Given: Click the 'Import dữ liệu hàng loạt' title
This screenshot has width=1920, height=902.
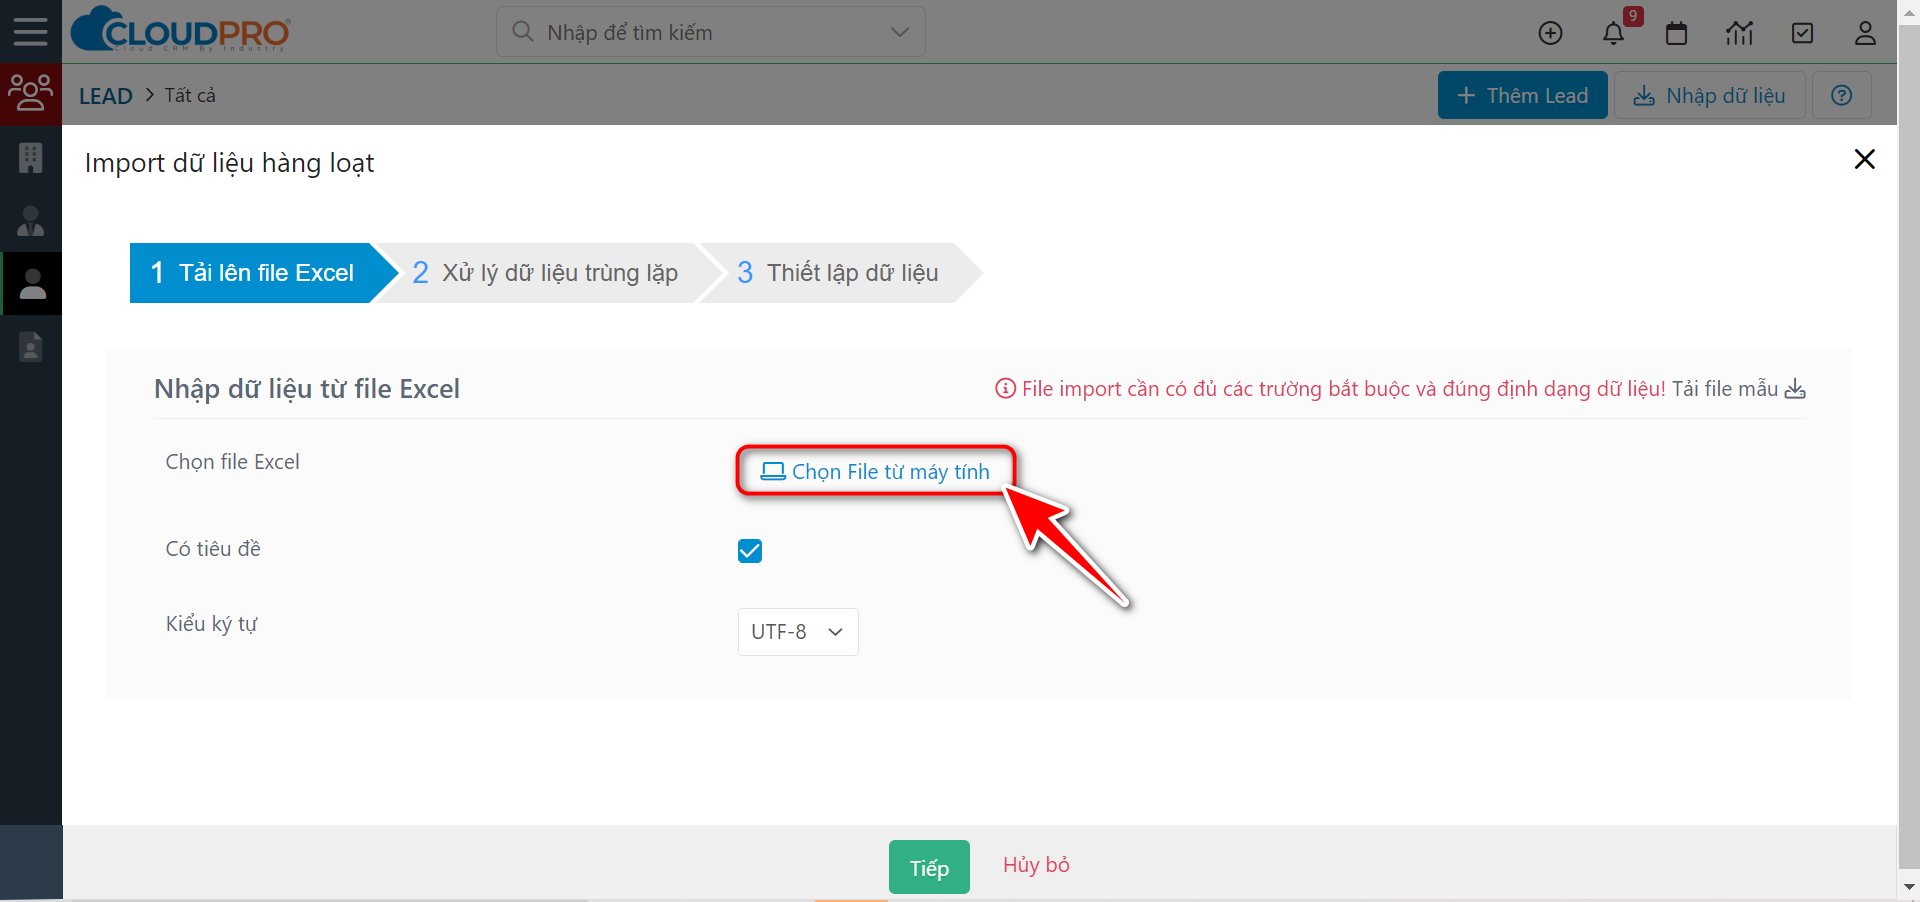Looking at the screenshot, I should [x=229, y=163].
